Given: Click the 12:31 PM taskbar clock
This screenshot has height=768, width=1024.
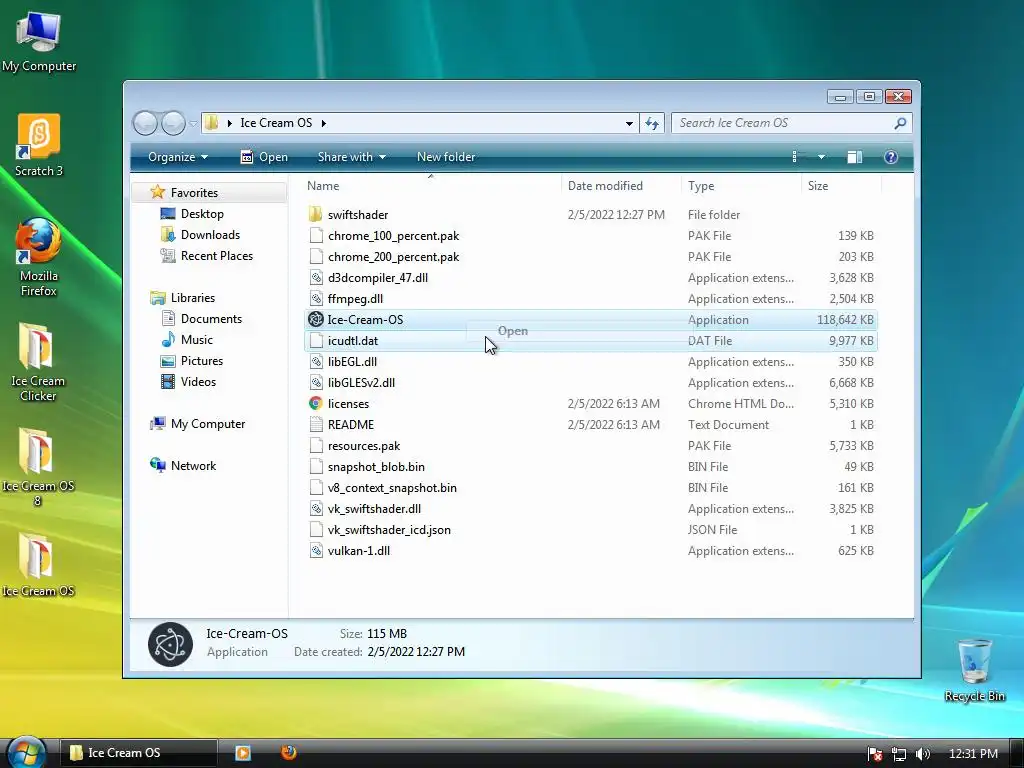Looking at the screenshot, I should click(x=973, y=754).
